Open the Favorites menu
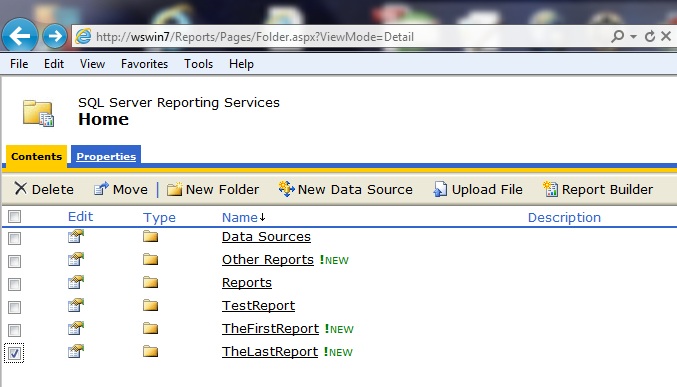Image resolution: width=677 pixels, height=387 pixels. [144, 64]
